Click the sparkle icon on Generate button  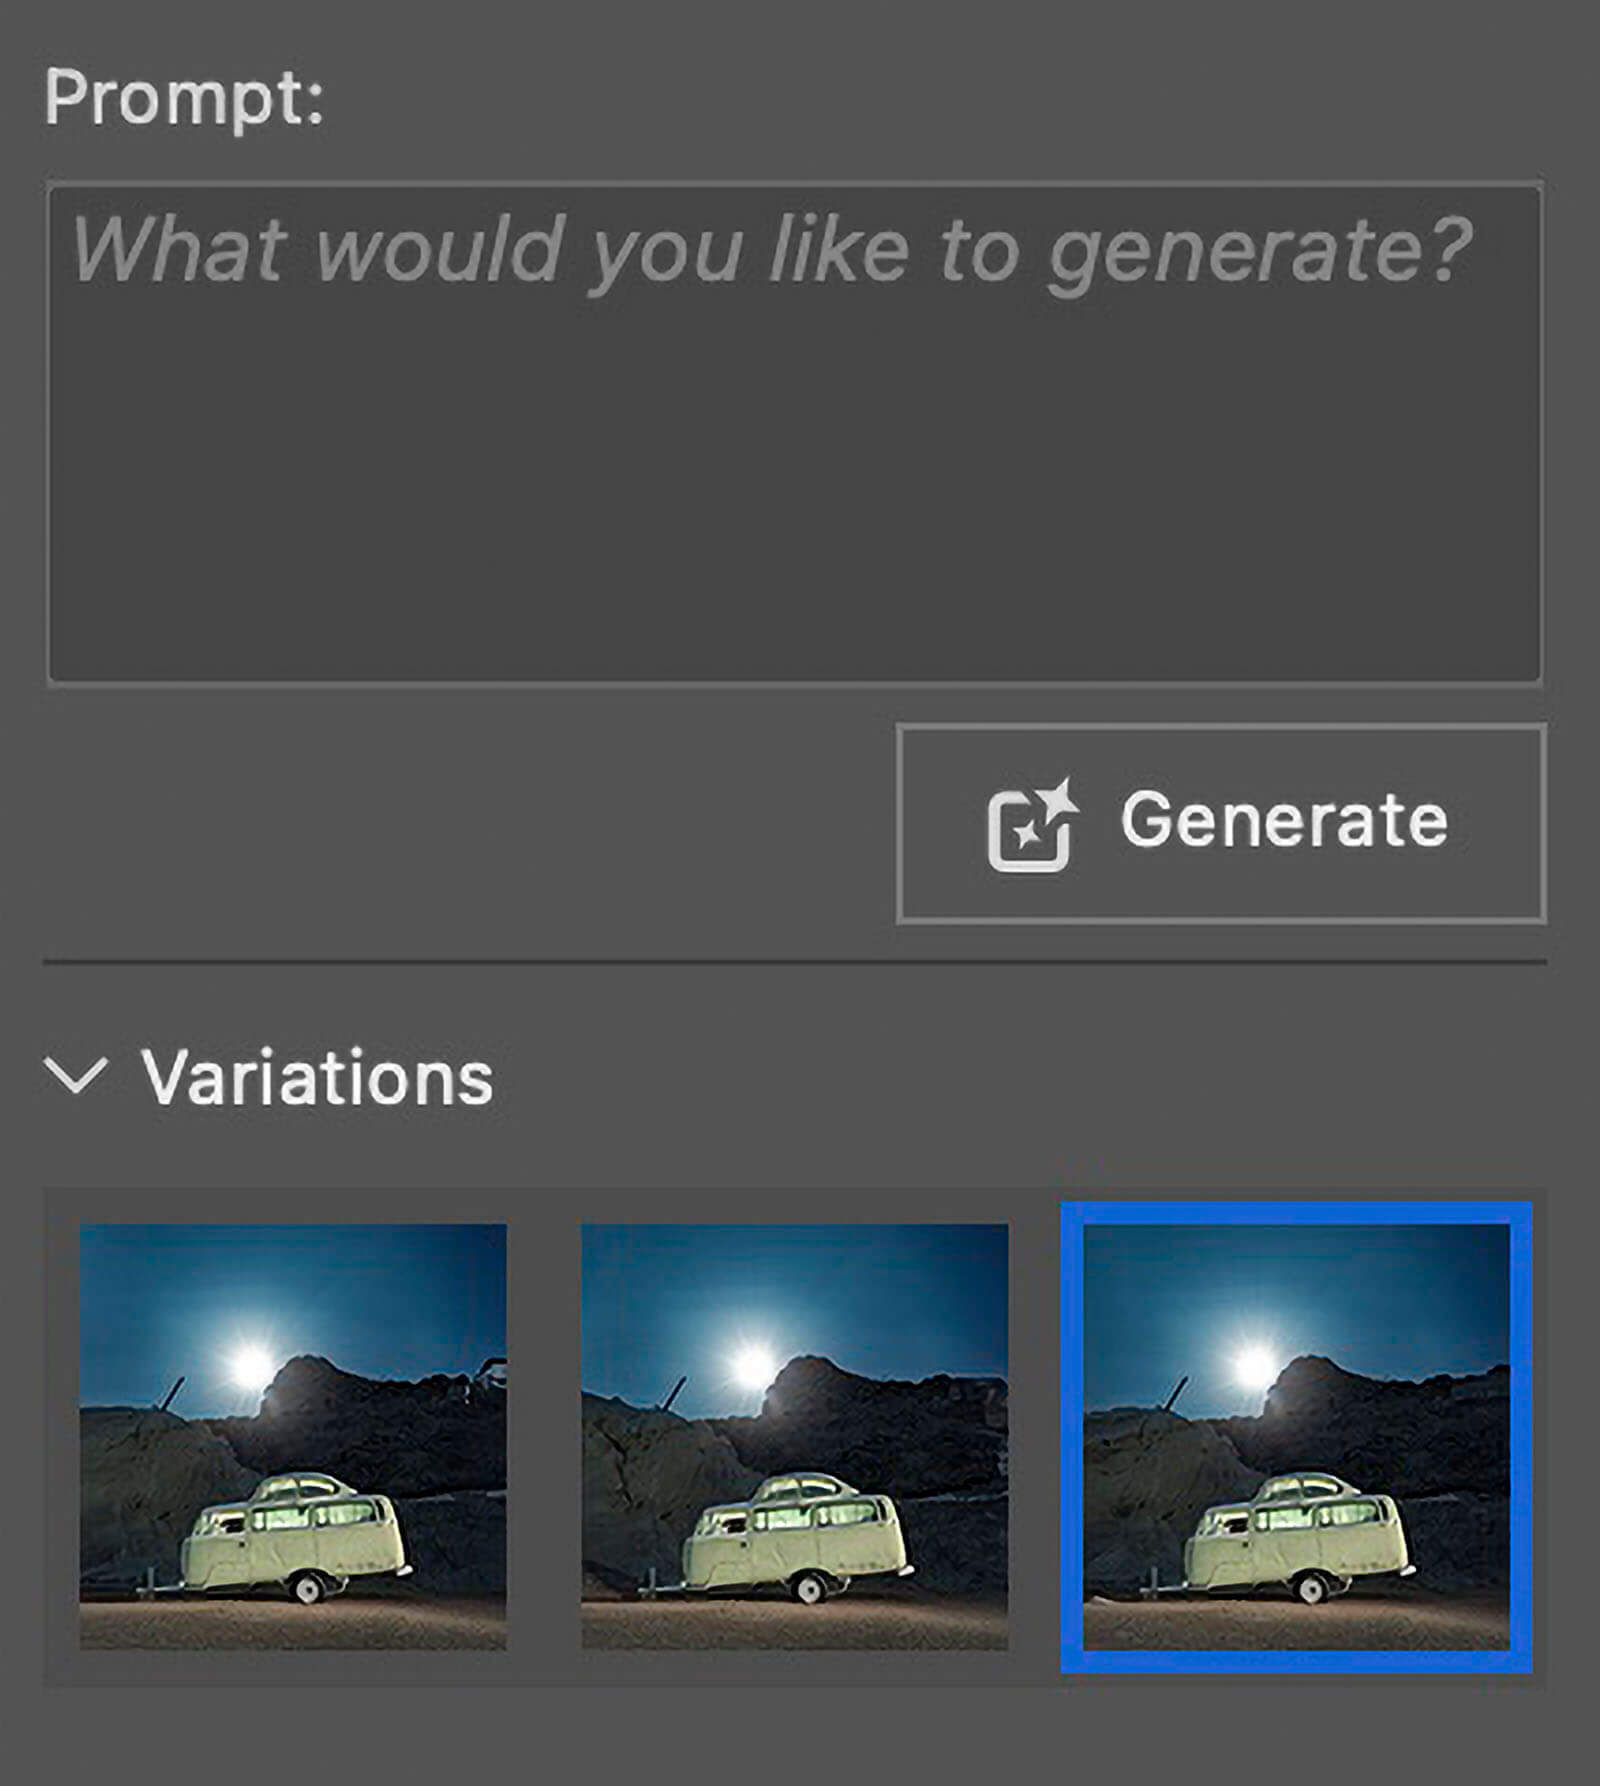pyautogui.click(x=1032, y=824)
